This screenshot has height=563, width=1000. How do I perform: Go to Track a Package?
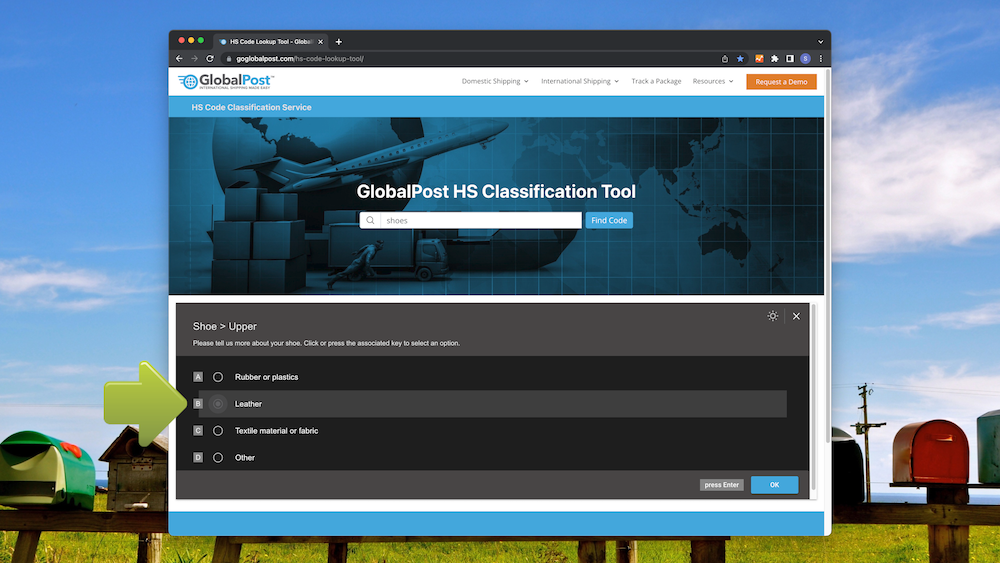point(655,82)
